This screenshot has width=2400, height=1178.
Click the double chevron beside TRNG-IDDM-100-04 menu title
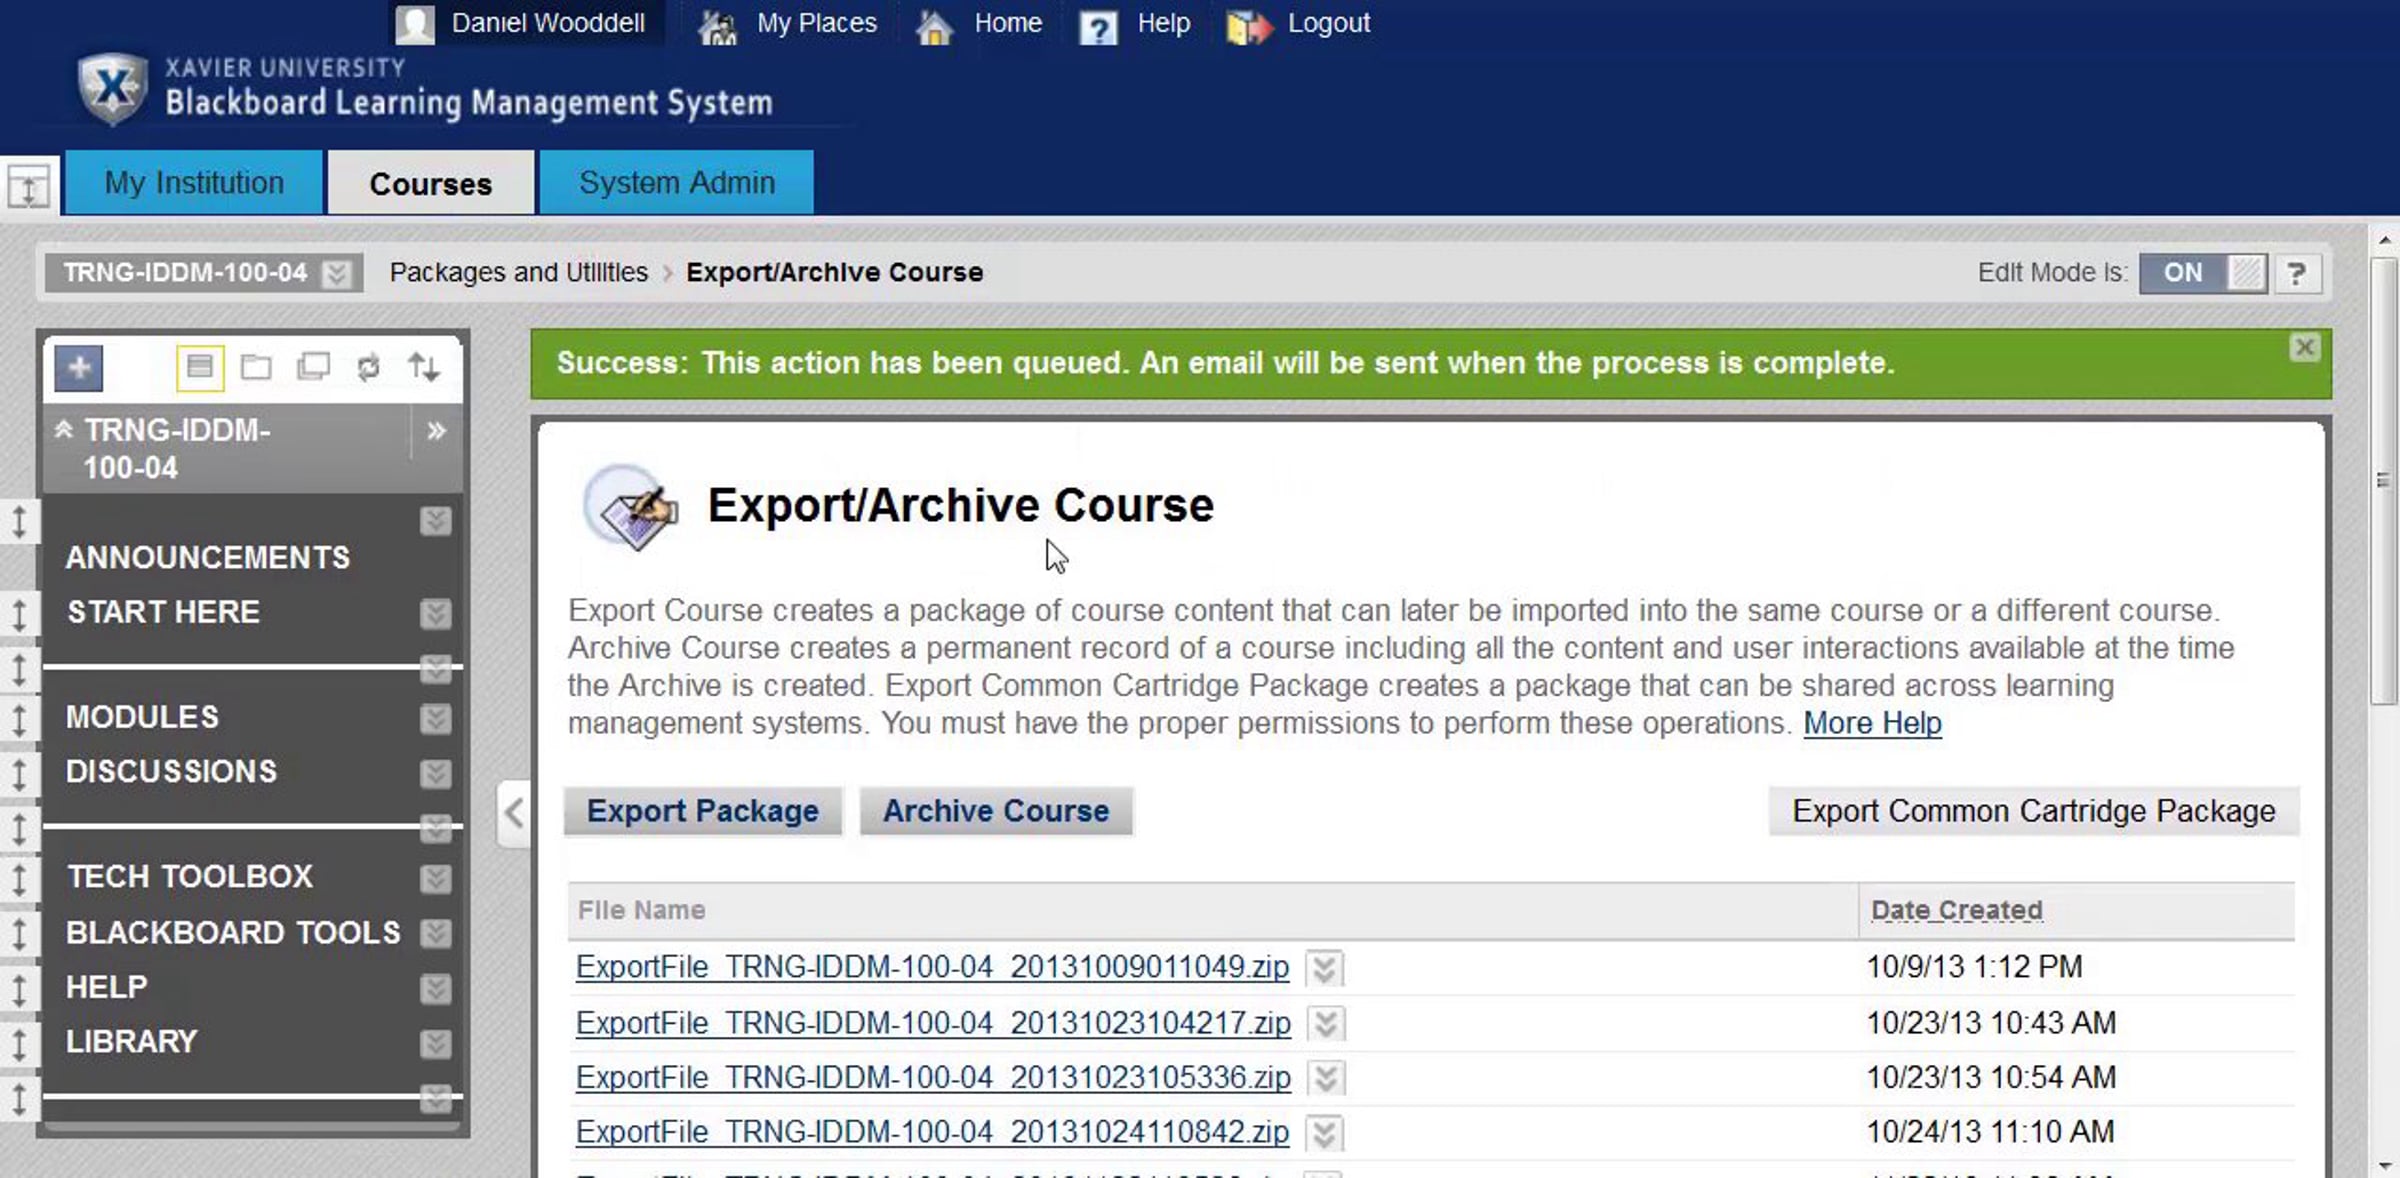pyautogui.click(x=436, y=431)
